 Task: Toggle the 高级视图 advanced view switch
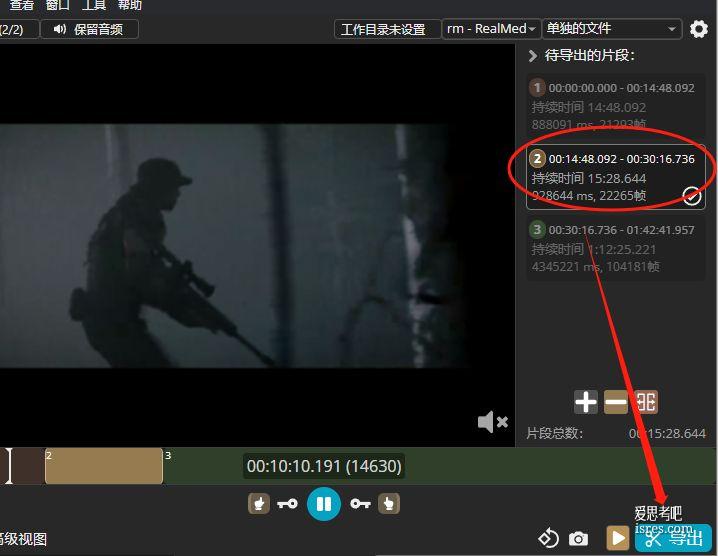23,539
